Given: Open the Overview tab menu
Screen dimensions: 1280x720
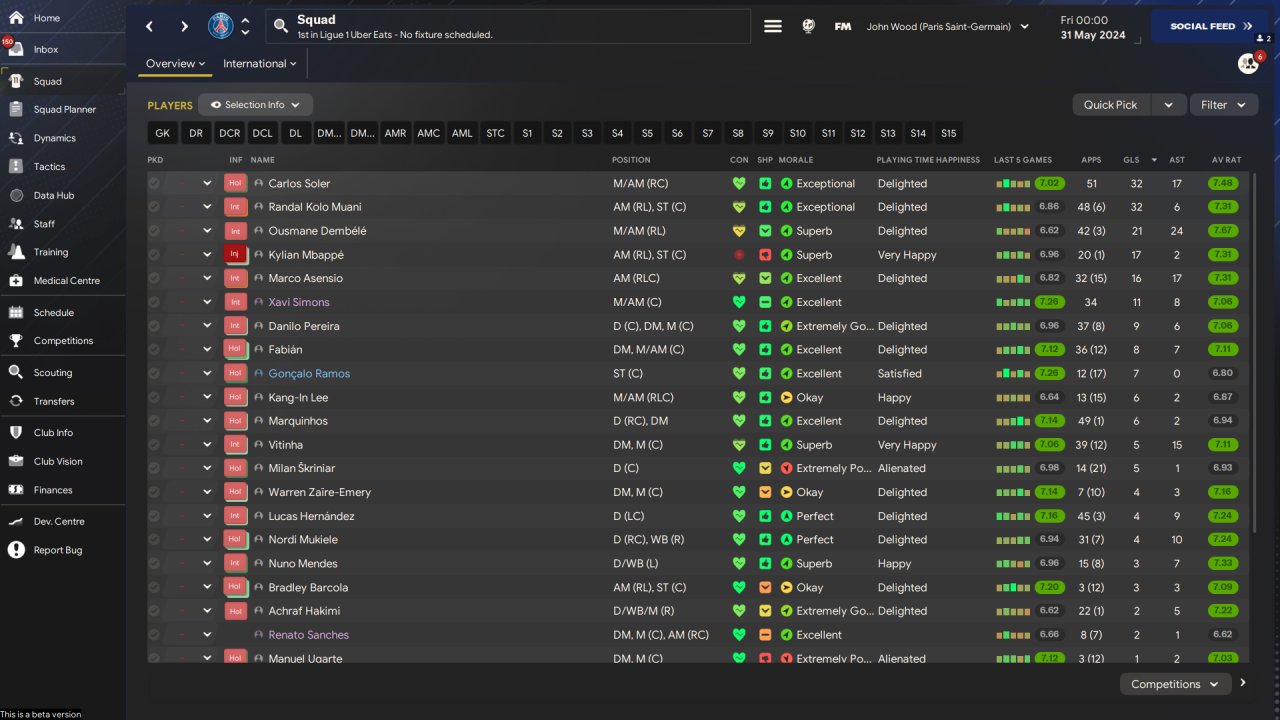Looking at the screenshot, I should [175, 64].
